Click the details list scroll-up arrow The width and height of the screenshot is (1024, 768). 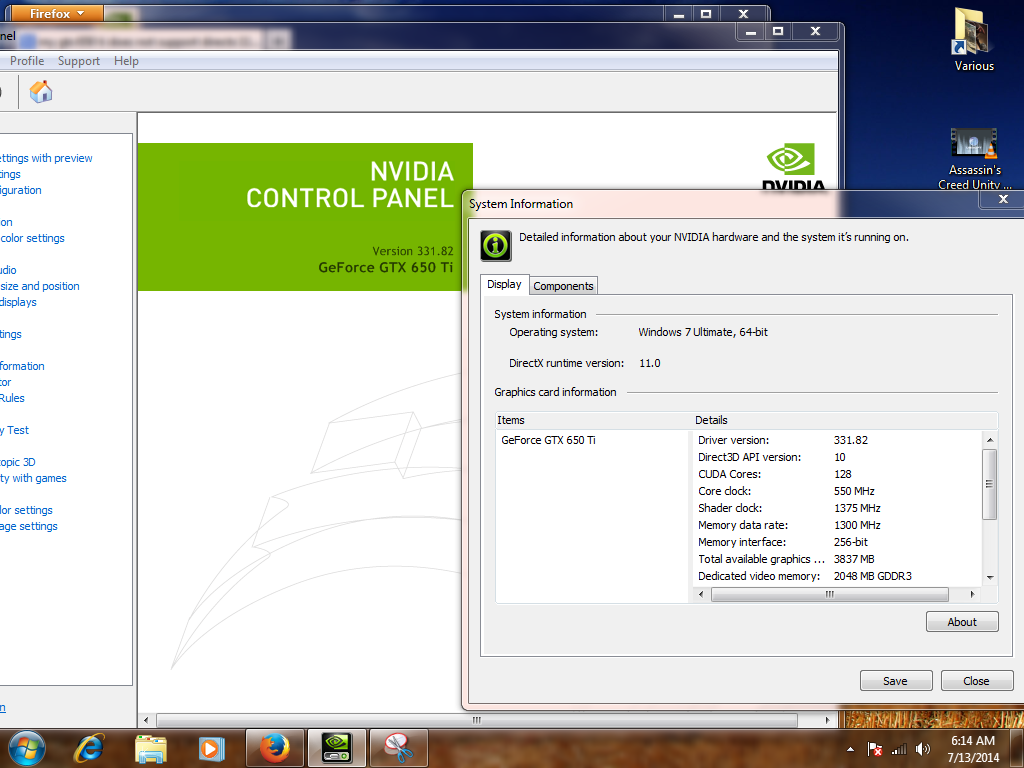click(x=990, y=440)
